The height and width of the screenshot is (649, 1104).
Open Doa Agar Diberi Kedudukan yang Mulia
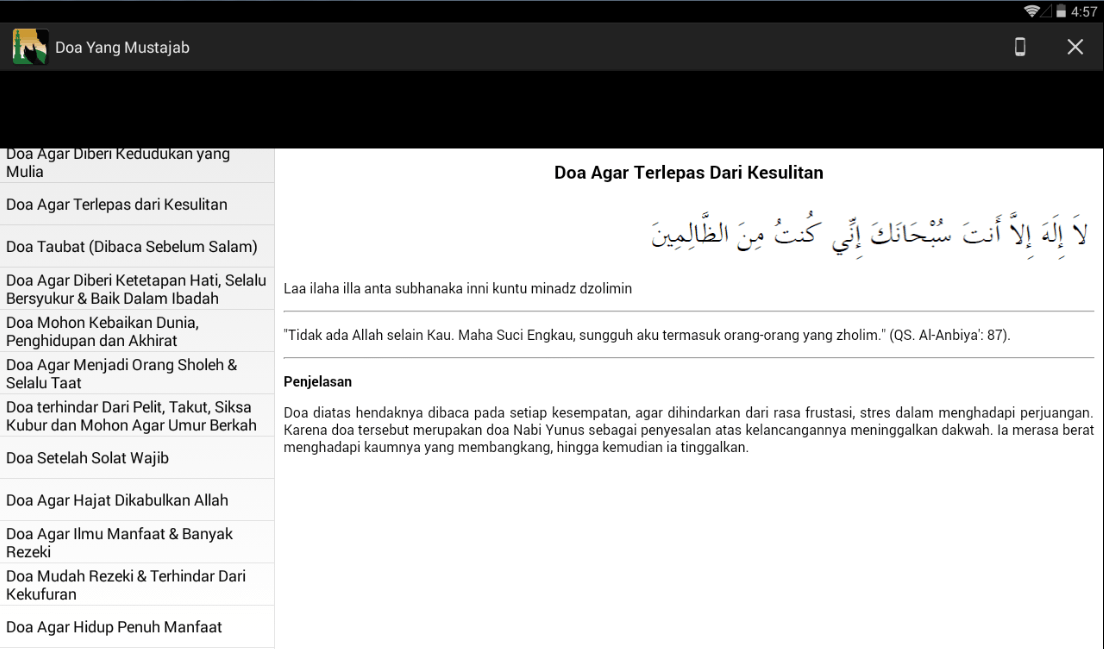click(137, 165)
